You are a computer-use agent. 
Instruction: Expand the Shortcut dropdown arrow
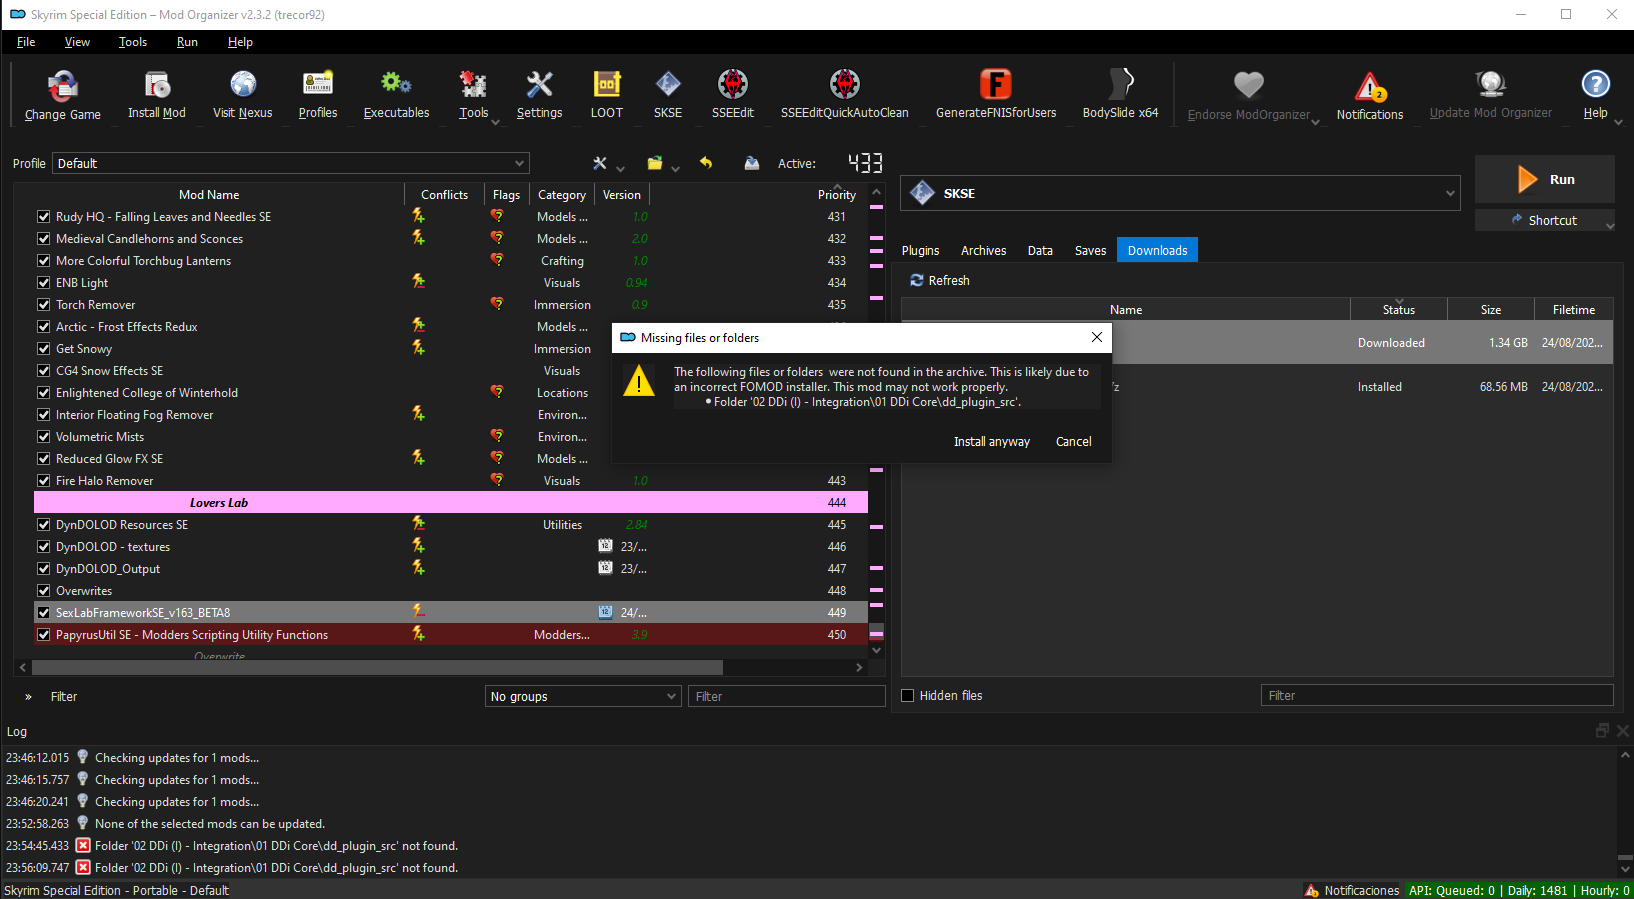click(x=1610, y=226)
